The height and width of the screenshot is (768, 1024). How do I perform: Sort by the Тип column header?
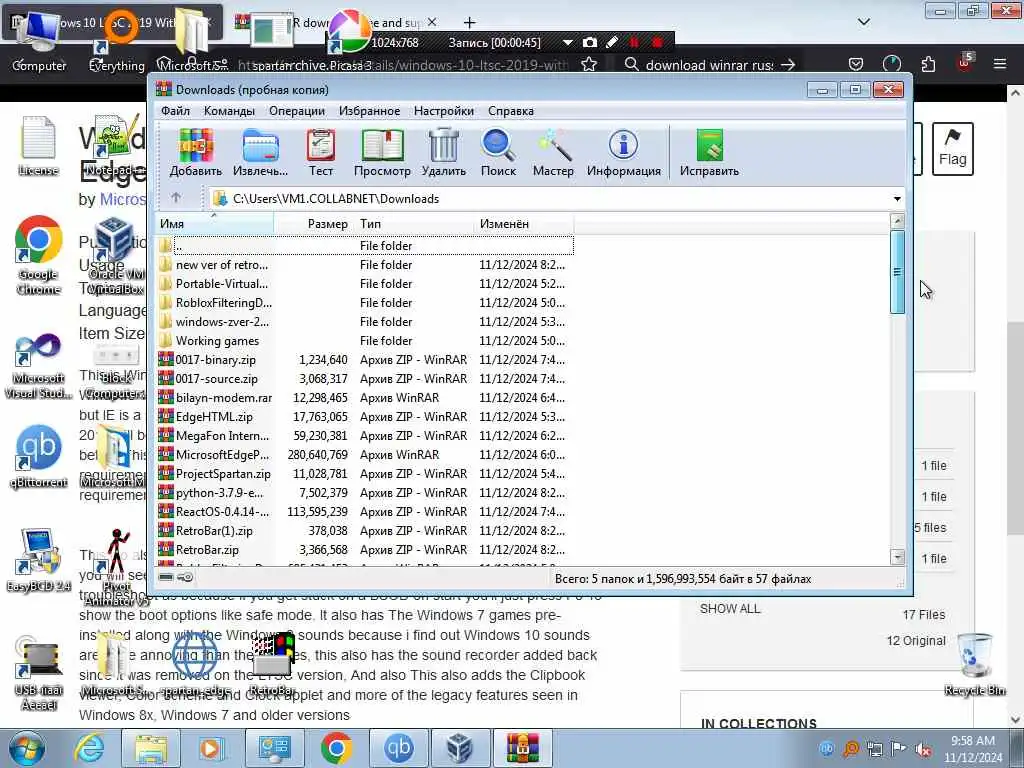tap(415, 224)
